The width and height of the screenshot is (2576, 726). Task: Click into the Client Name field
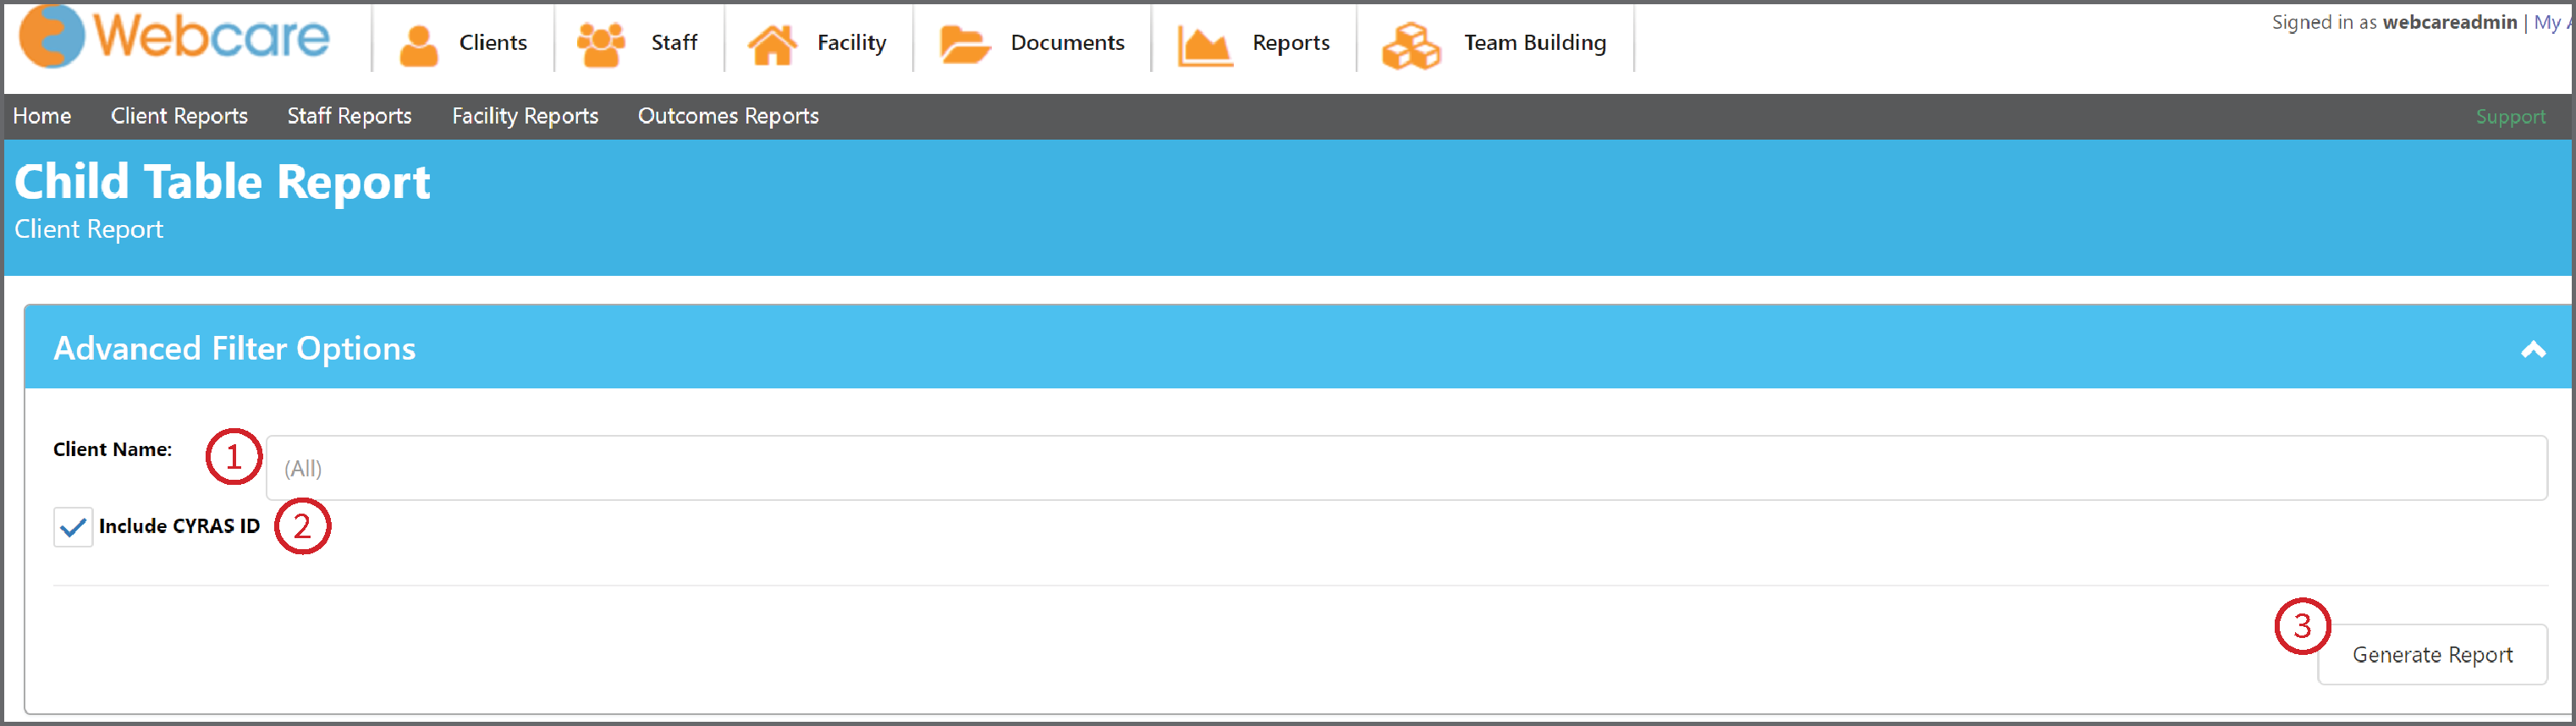1406,468
